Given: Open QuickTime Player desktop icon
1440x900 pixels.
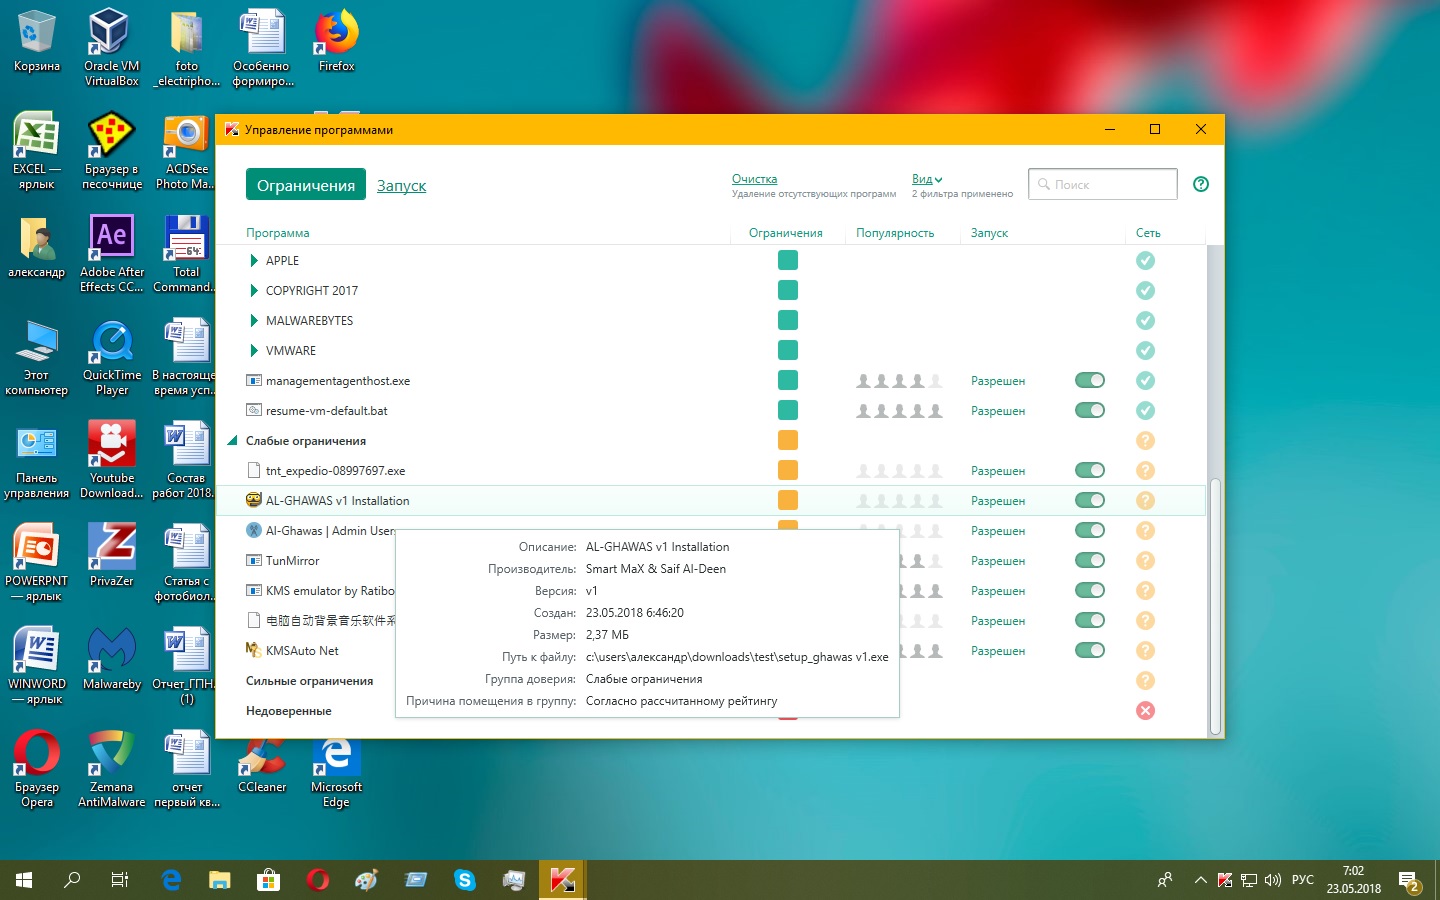Looking at the screenshot, I should click(111, 357).
